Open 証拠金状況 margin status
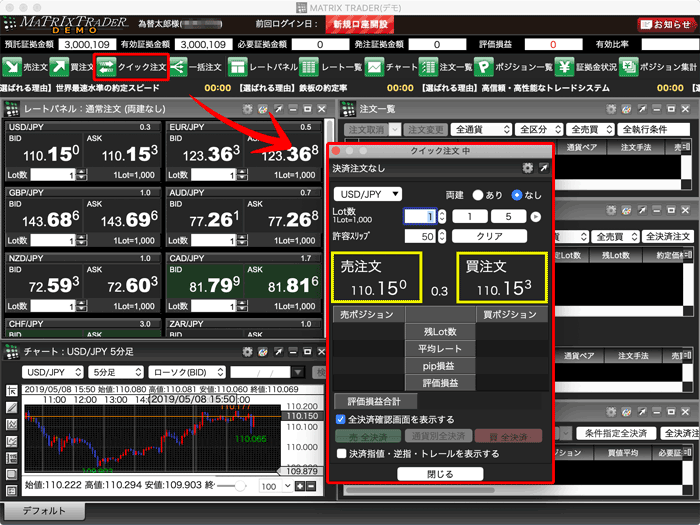The image size is (700, 525). coord(586,67)
